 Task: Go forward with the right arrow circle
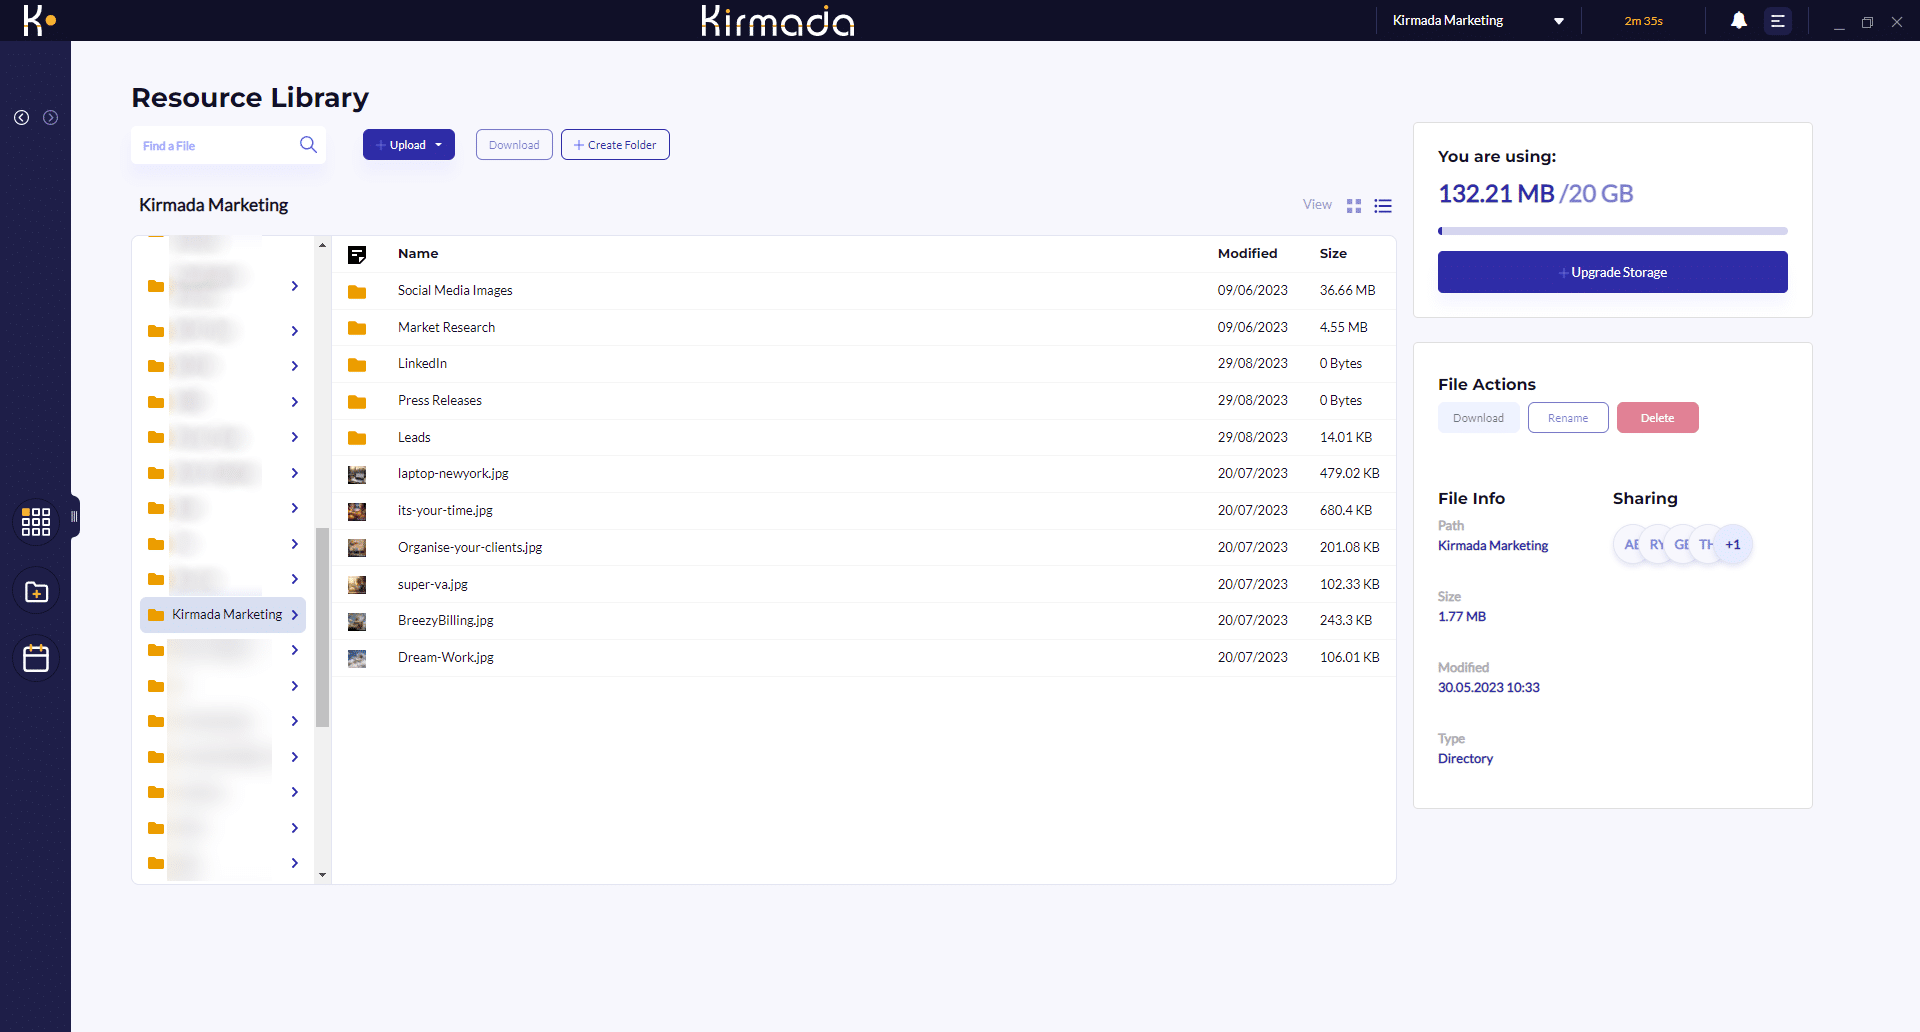point(50,118)
